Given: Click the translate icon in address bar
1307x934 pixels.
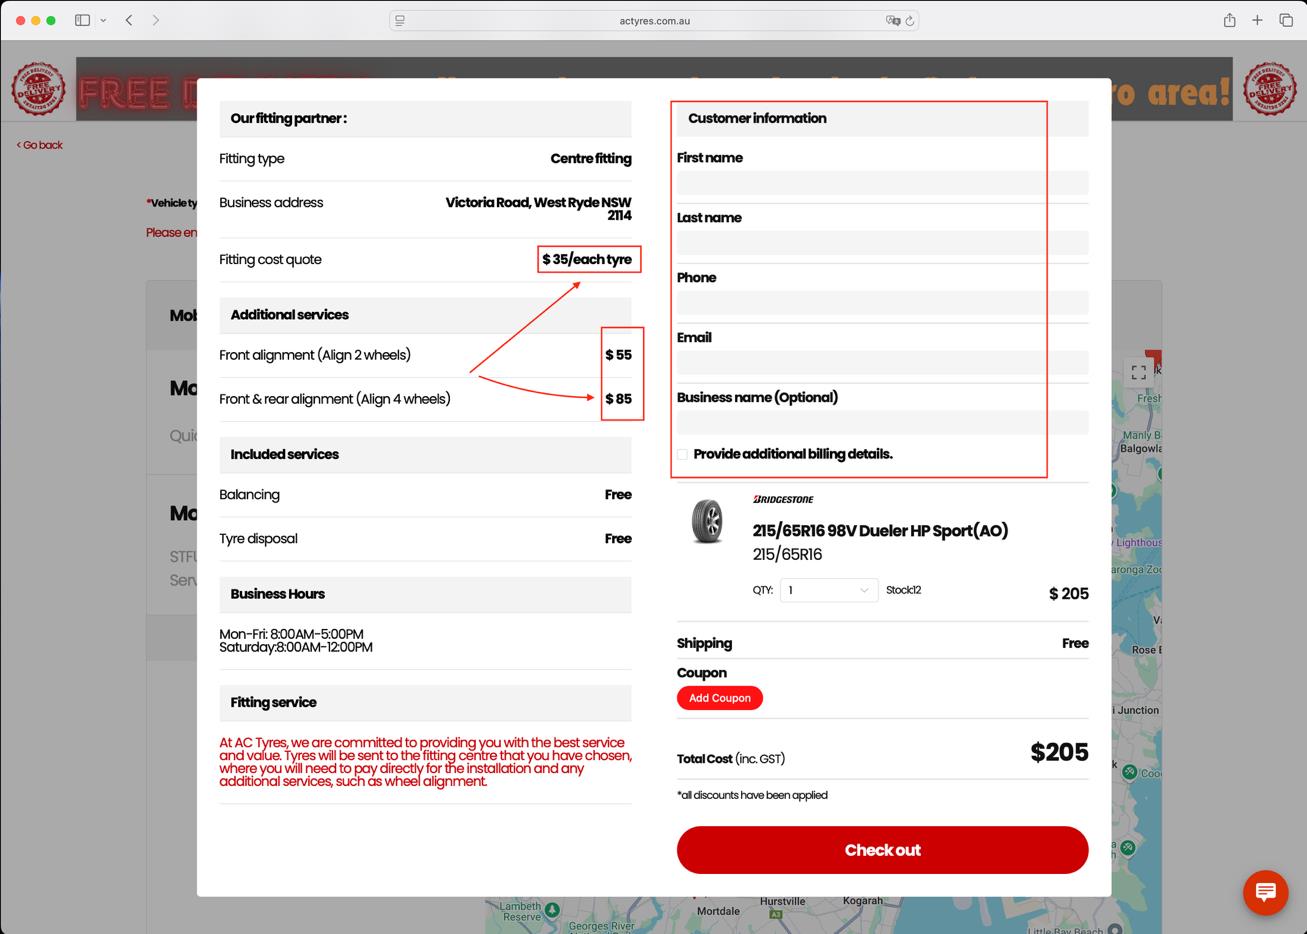Looking at the screenshot, I should pyautogui.click(x=892, y=20).
